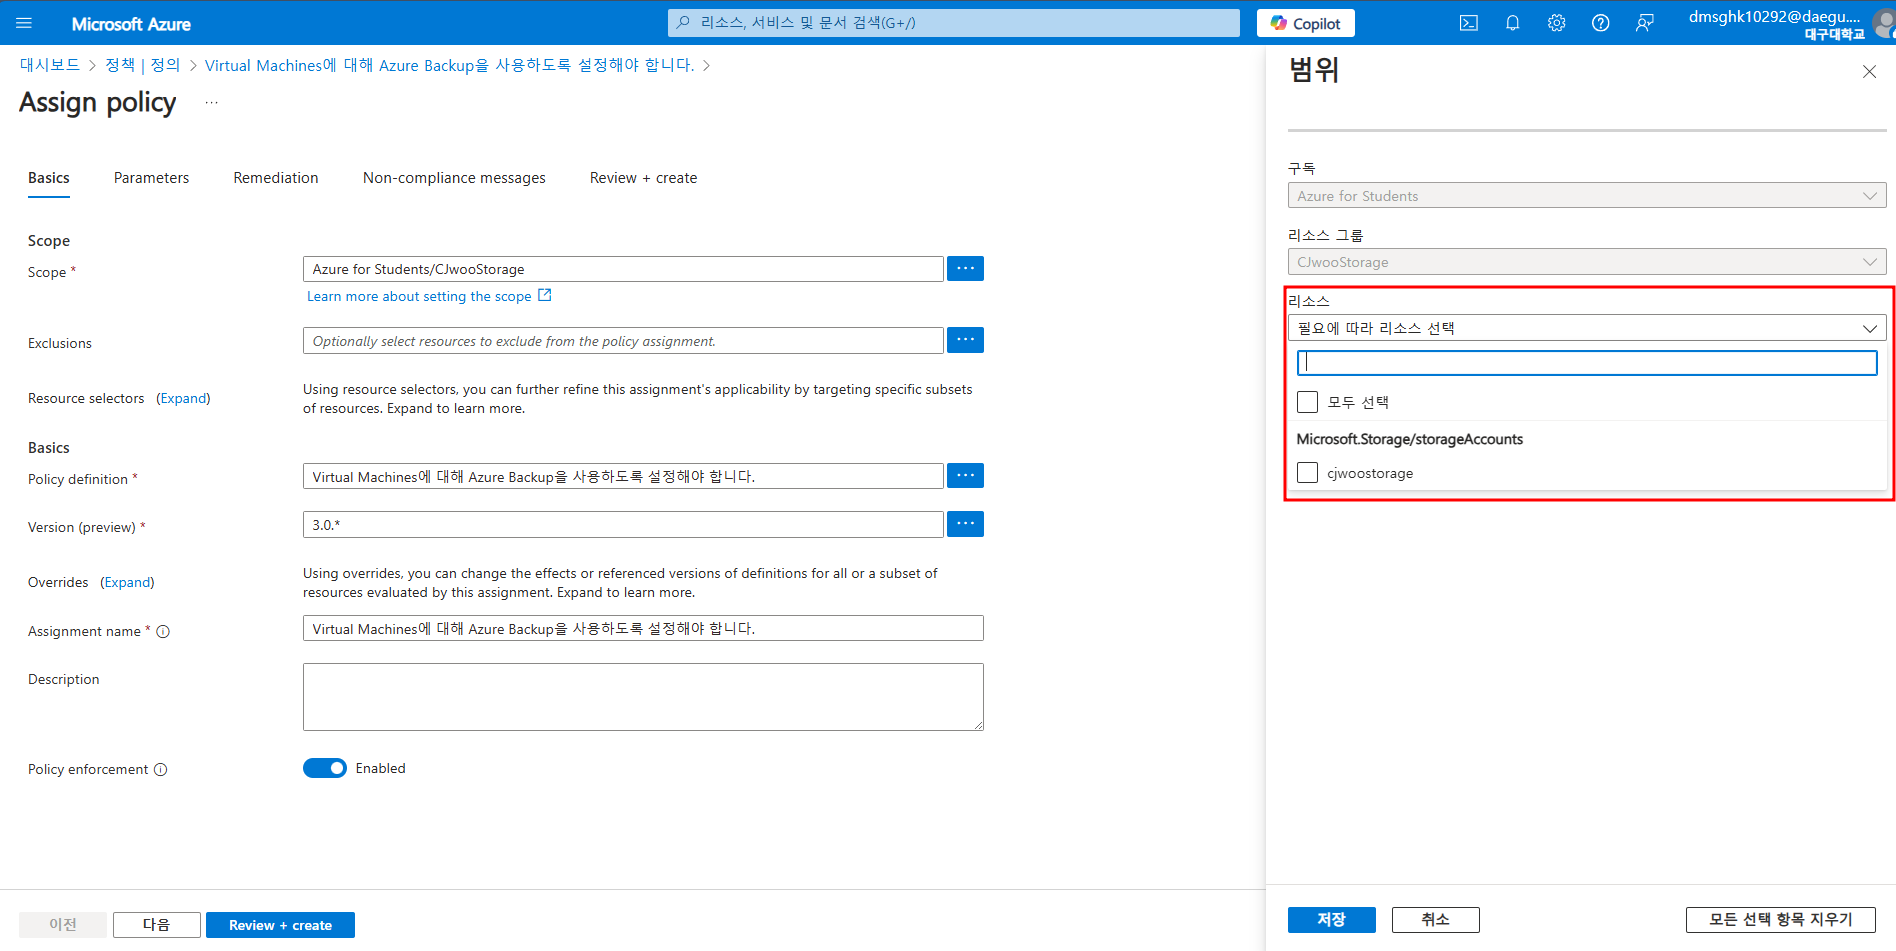
Task: Open the notifications bell
Action: click(x=1512, y=23)
